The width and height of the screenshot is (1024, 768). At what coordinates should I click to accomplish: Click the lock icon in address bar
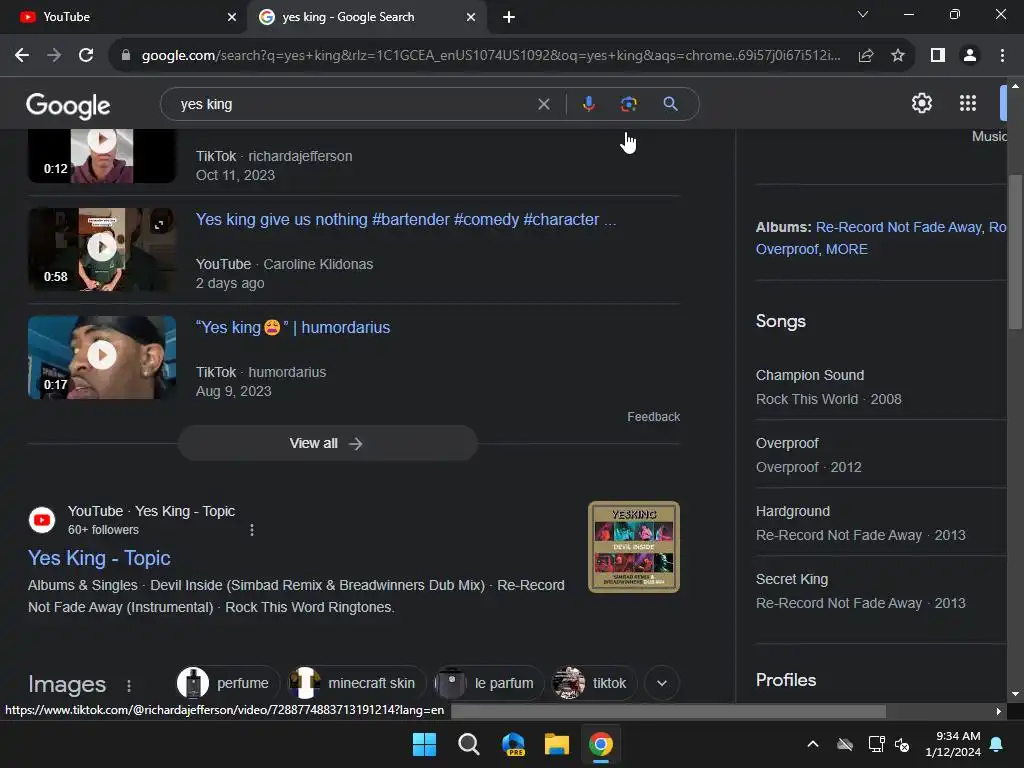click(126, 56)
